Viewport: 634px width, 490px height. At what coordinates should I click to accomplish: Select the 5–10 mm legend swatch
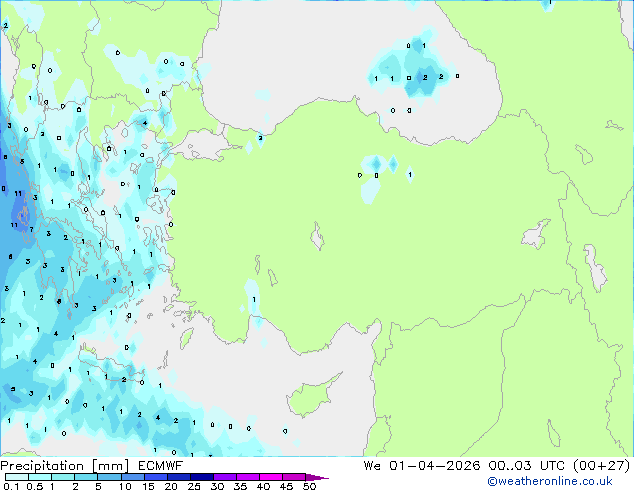coord(109,477)
